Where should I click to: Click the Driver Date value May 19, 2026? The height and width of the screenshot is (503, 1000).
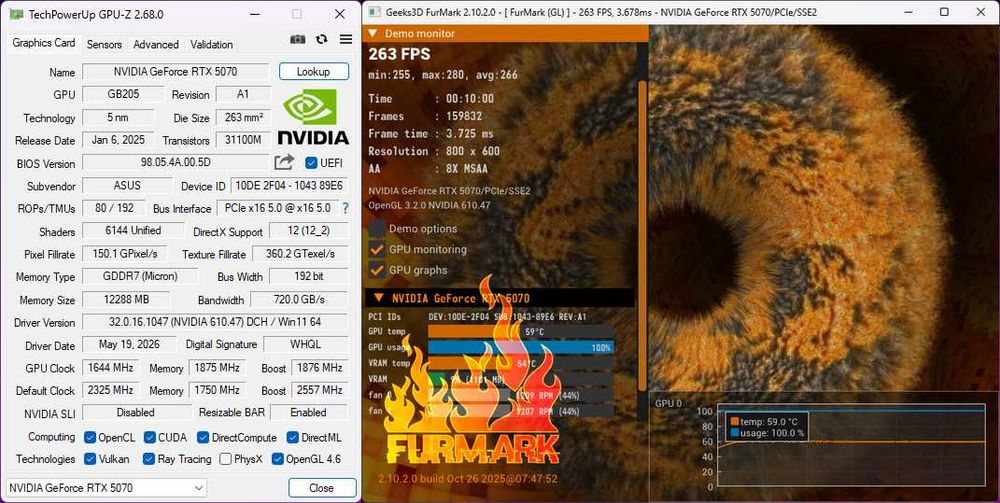pos(130,344)
